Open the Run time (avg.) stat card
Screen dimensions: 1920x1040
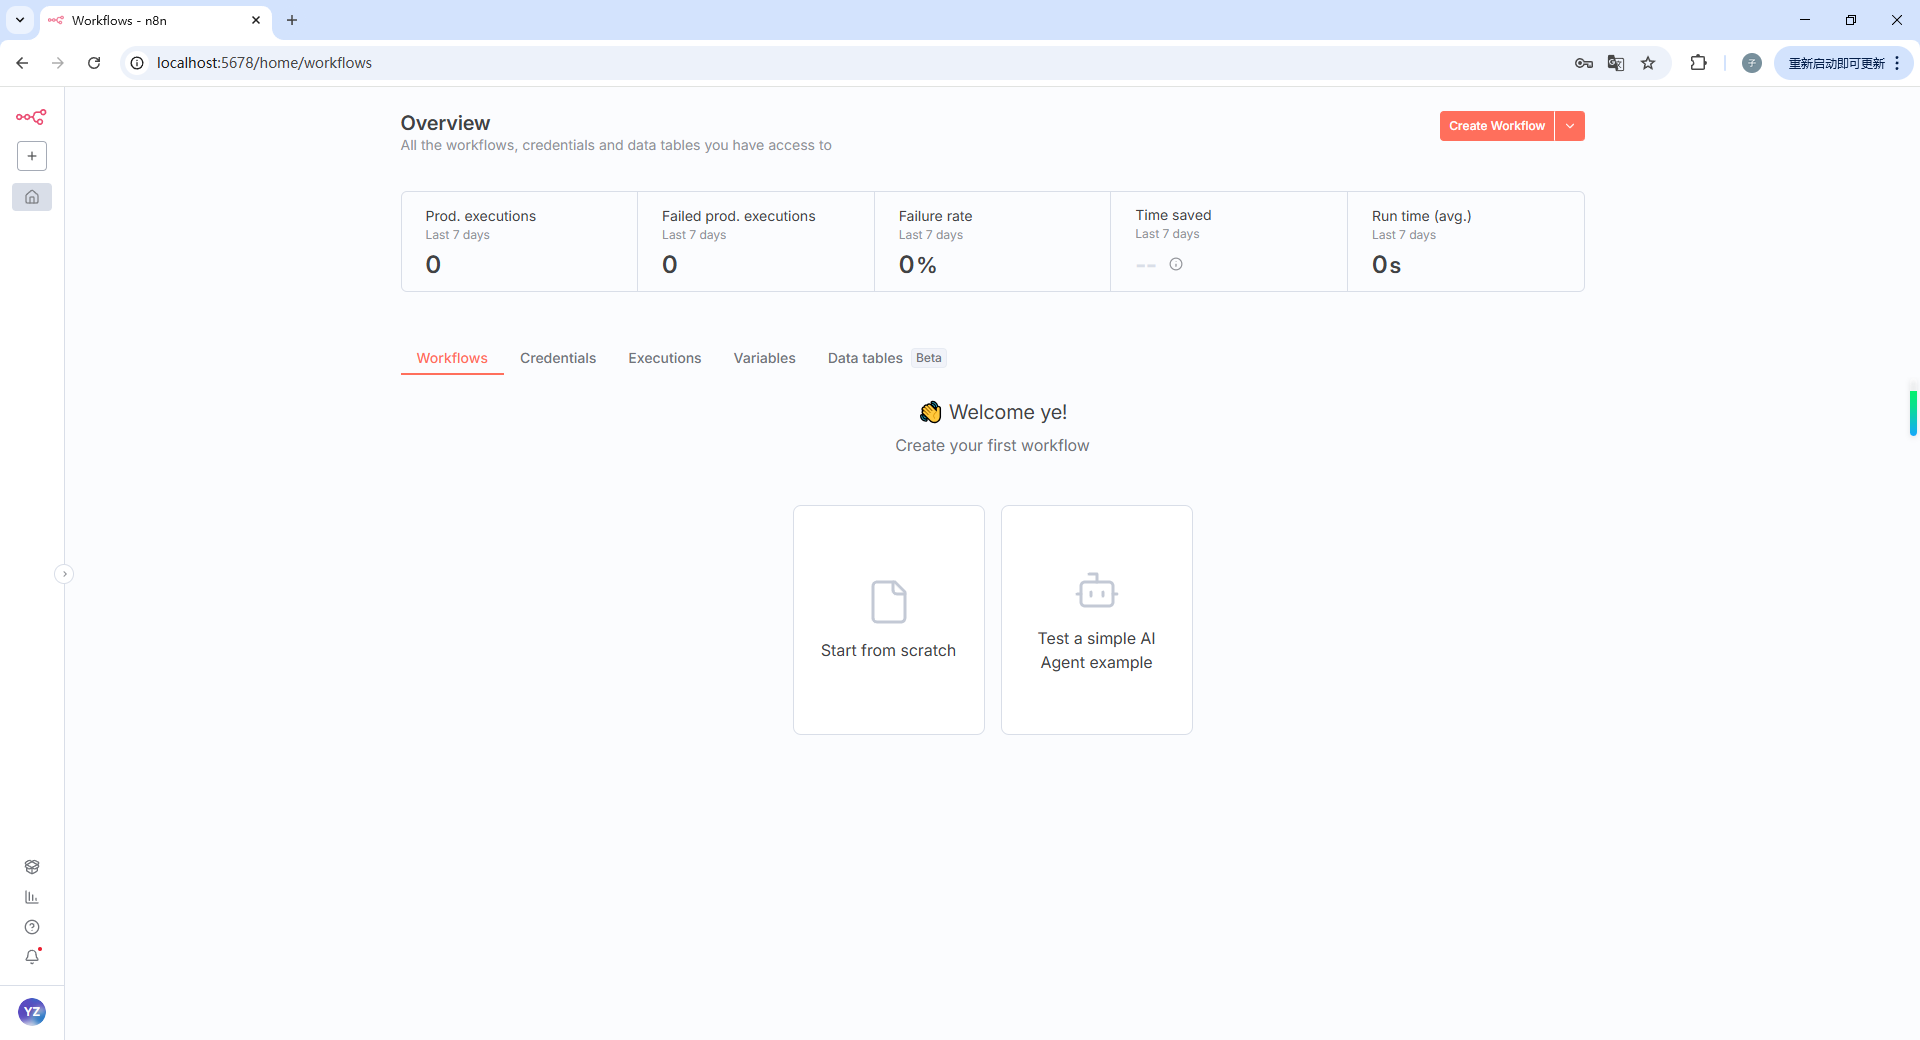click(1466, 242)
